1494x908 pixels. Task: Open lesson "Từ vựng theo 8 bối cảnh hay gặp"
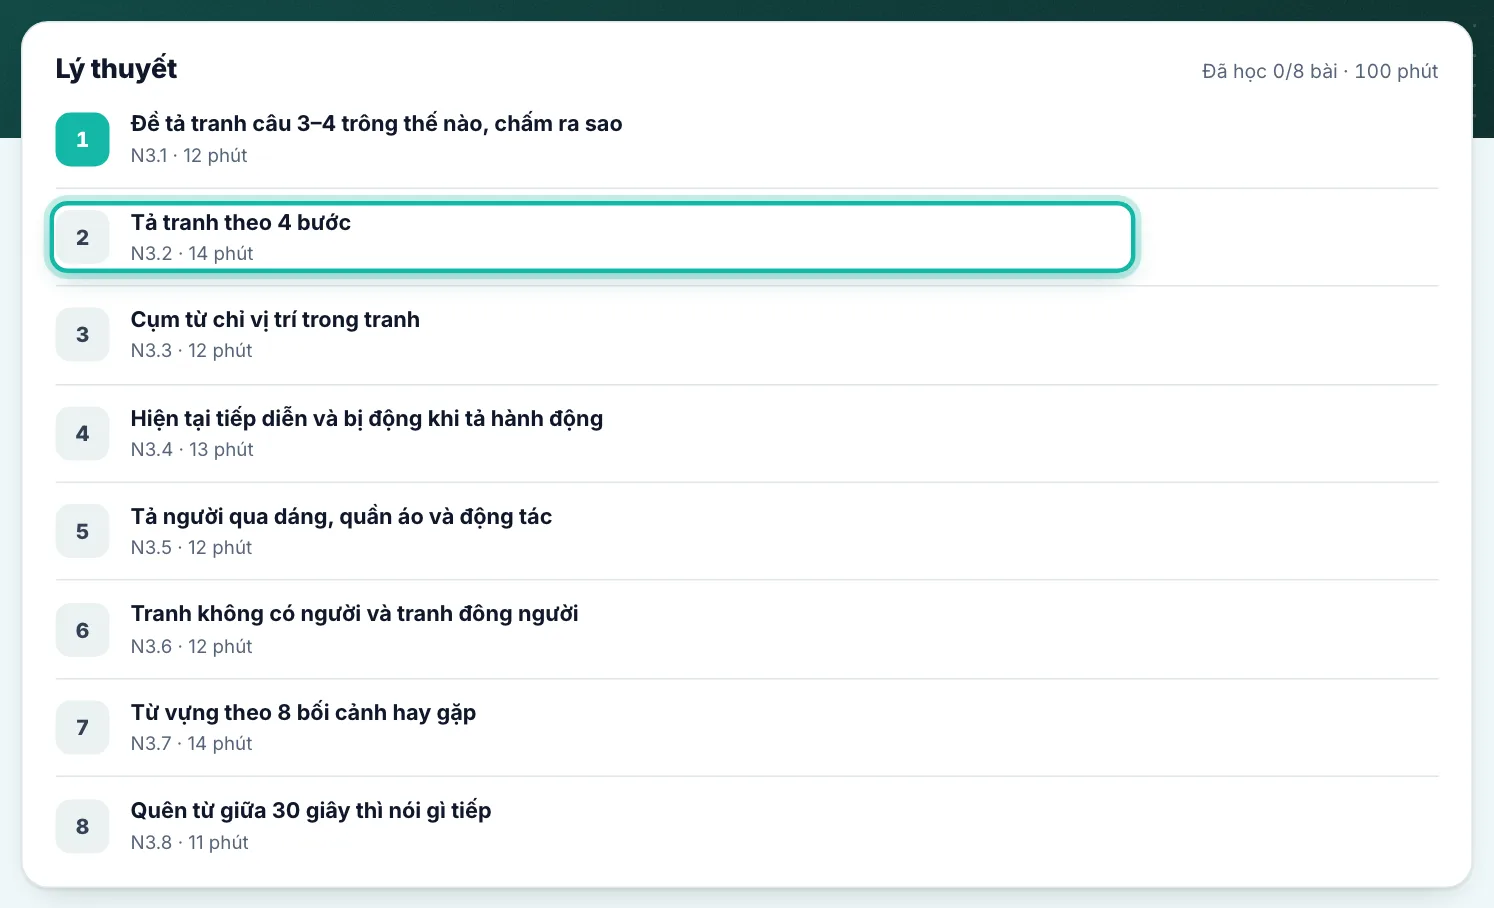747,727
